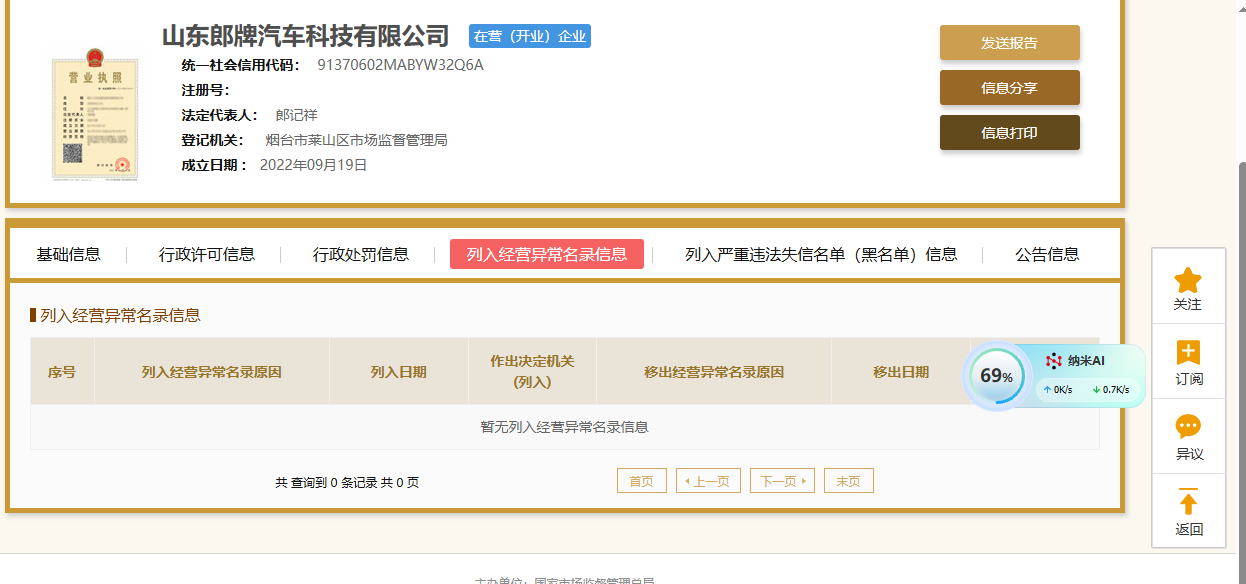Click the 关注 star icon
Viewport: 1246px width, 584px height.
pos(1187,280)
